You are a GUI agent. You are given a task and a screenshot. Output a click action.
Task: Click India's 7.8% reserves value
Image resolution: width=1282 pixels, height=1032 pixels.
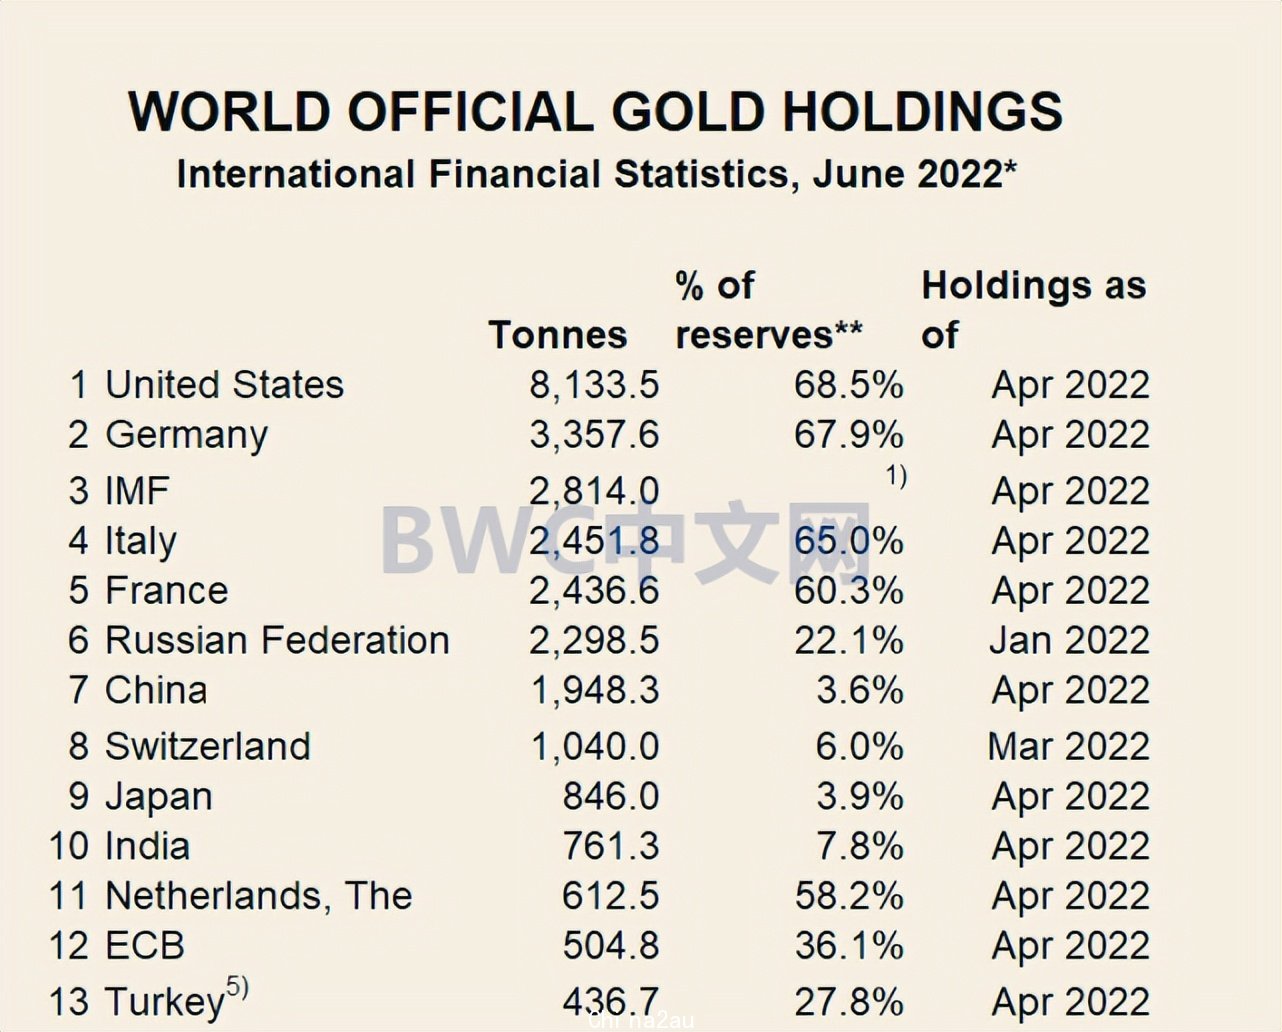pos(860,846)
